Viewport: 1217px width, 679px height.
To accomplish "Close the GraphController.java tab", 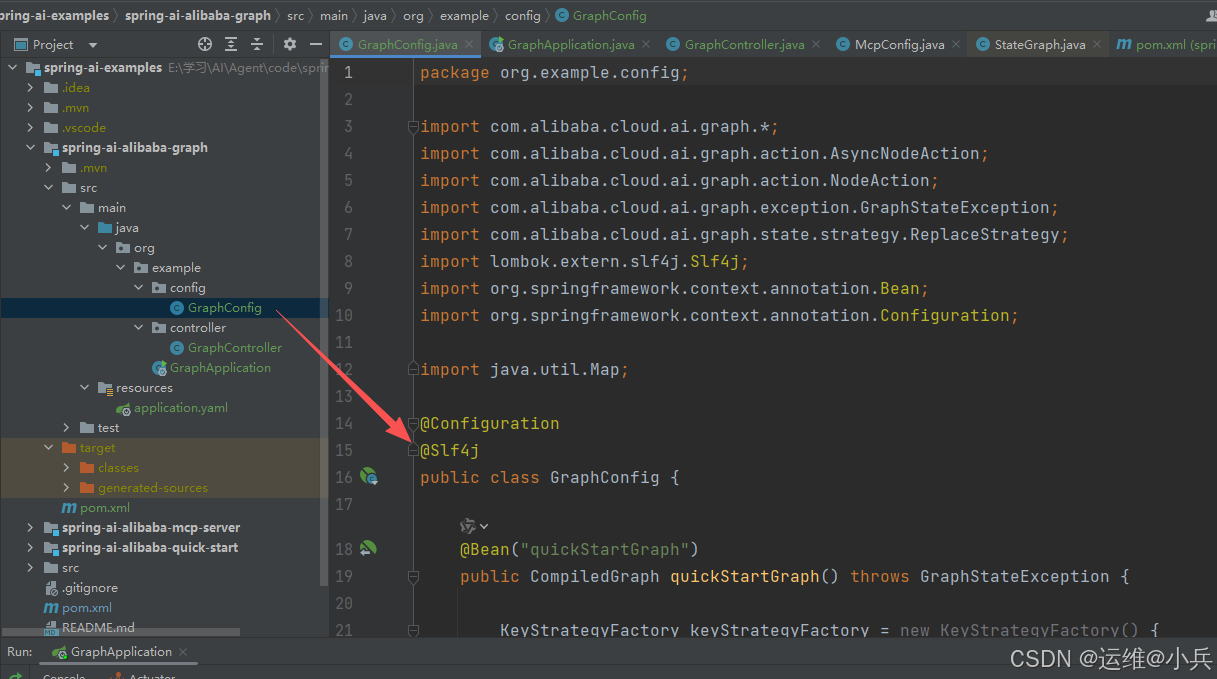I will click(x=816, y=44).
